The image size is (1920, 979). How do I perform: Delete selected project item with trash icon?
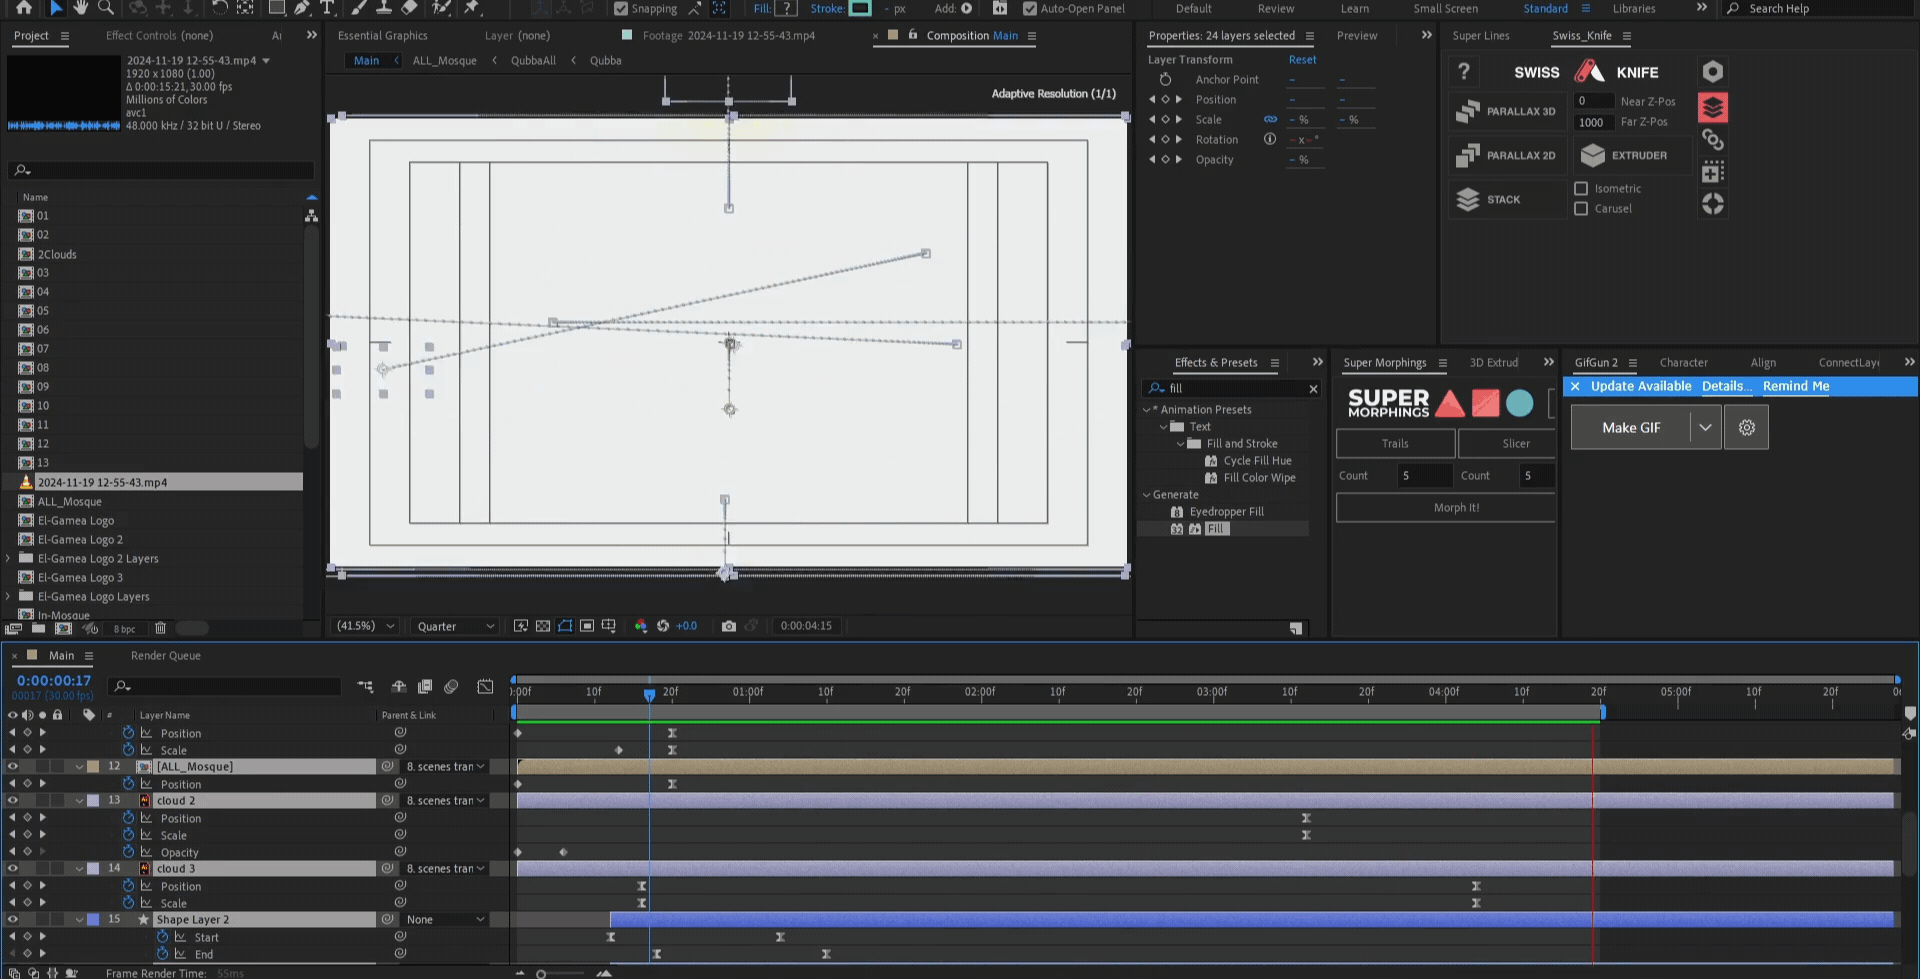[160, 628]
